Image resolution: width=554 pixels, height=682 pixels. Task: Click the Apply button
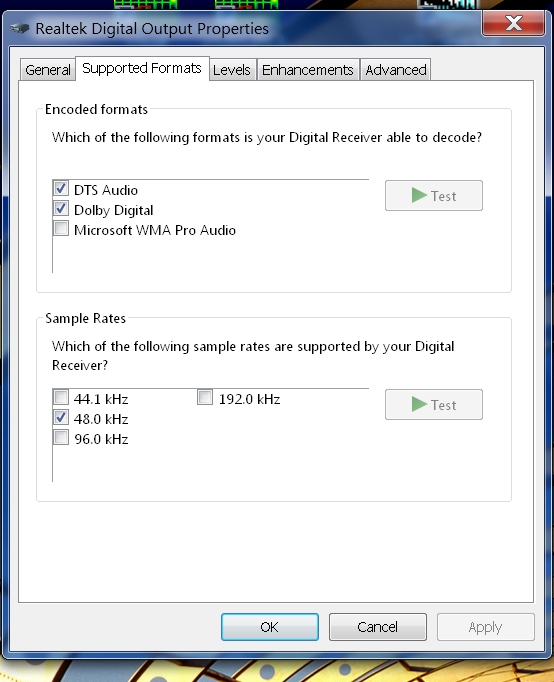pos(485,627)
